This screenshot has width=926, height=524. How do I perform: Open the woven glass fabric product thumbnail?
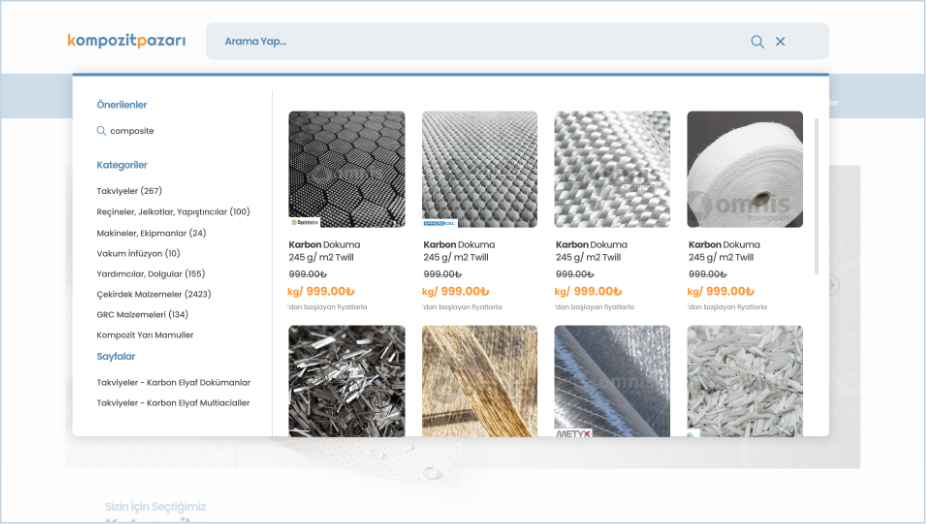pos(612,169)
